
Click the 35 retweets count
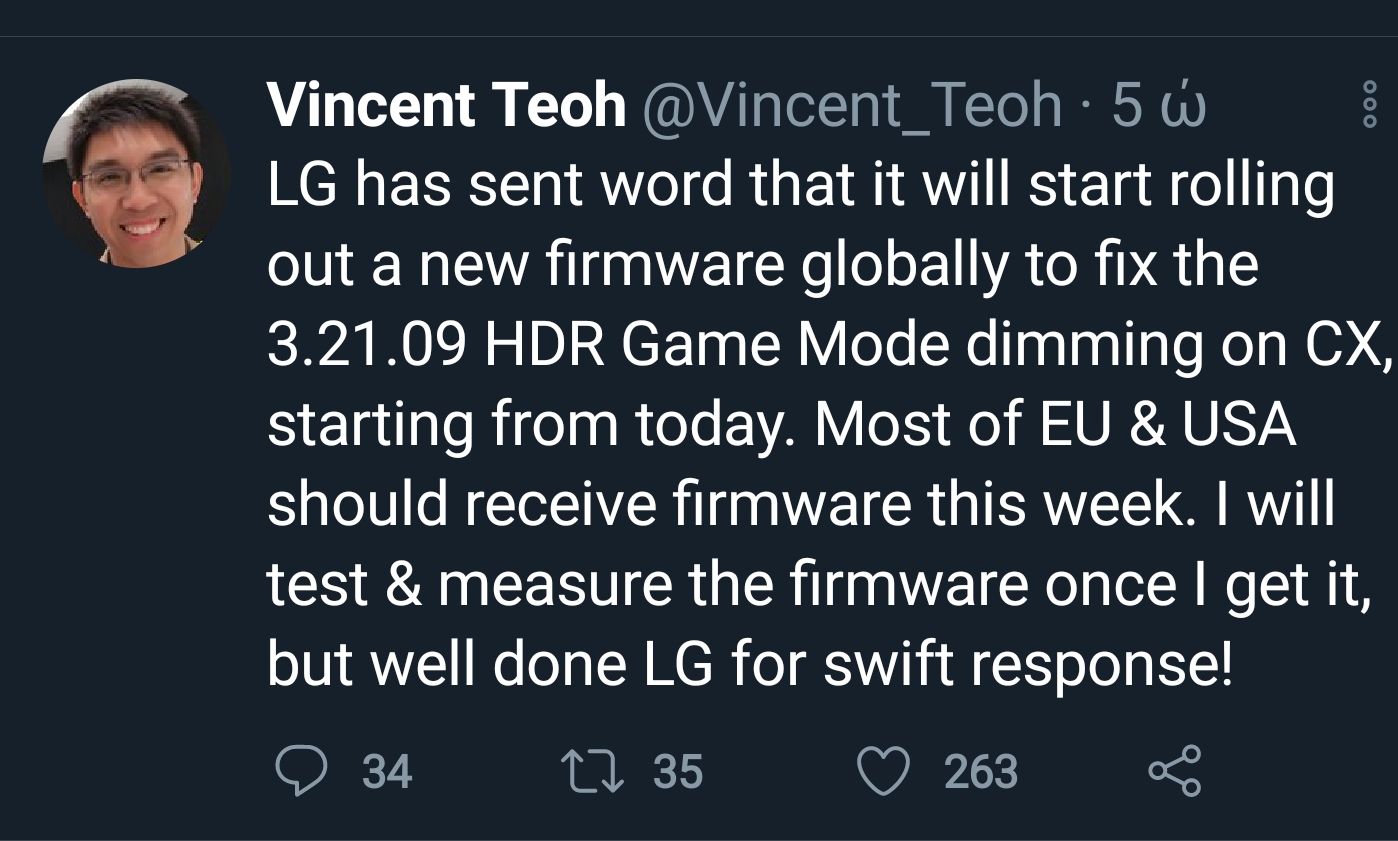click(678, 772)
